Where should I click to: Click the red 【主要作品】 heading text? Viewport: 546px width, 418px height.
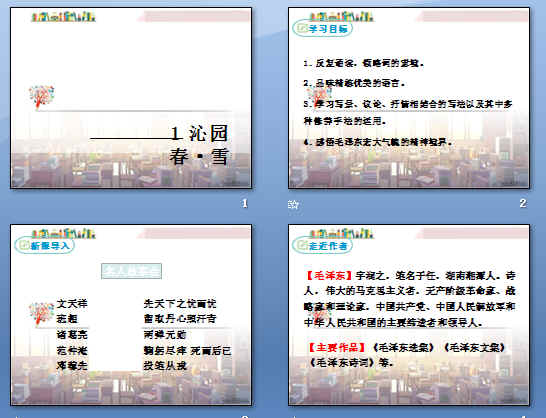pos(337,347)
